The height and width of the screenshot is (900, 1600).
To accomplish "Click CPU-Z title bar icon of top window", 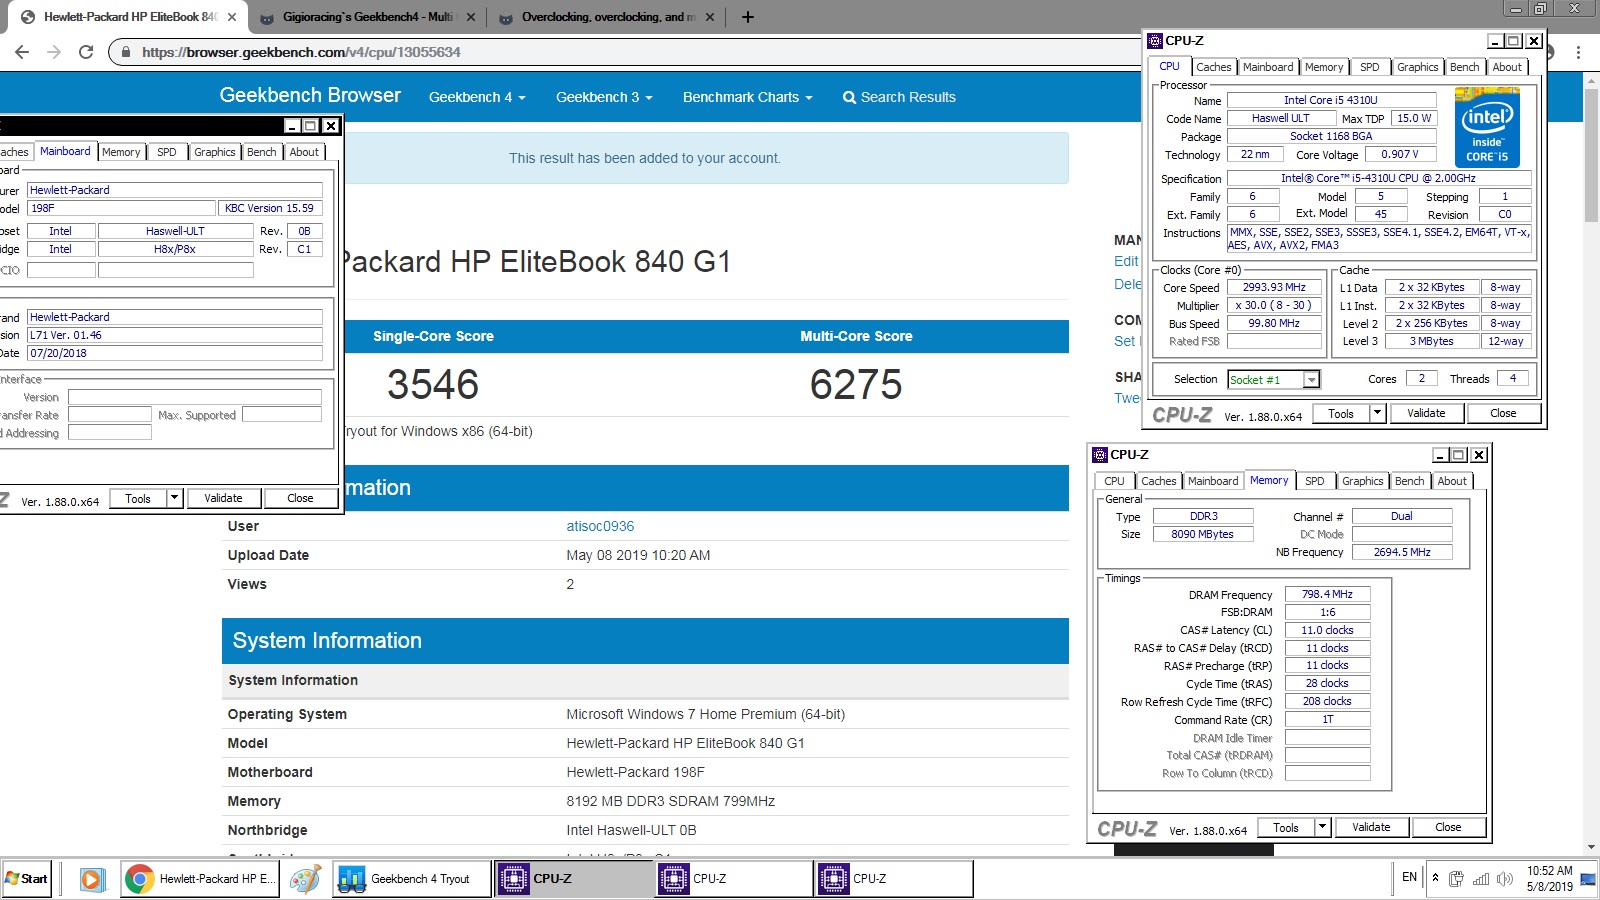I will tap(1155, 41).
